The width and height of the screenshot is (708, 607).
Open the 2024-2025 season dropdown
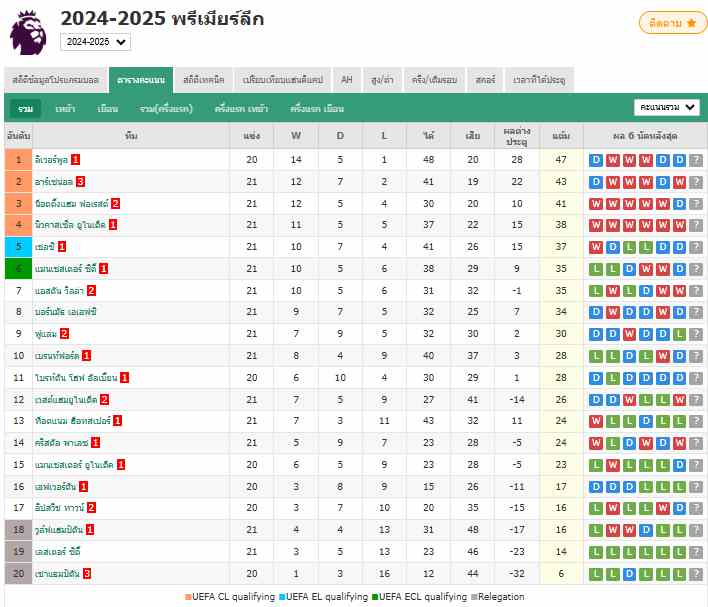pos(95,42)
